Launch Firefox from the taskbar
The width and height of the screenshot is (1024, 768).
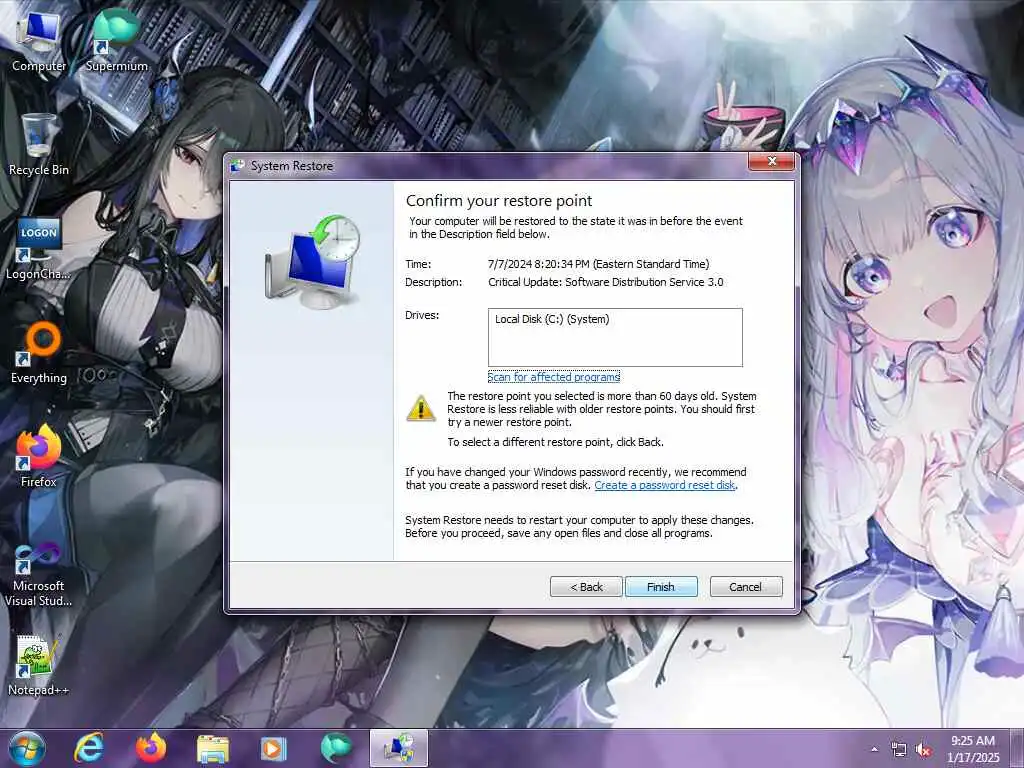[x=151, y=748]
